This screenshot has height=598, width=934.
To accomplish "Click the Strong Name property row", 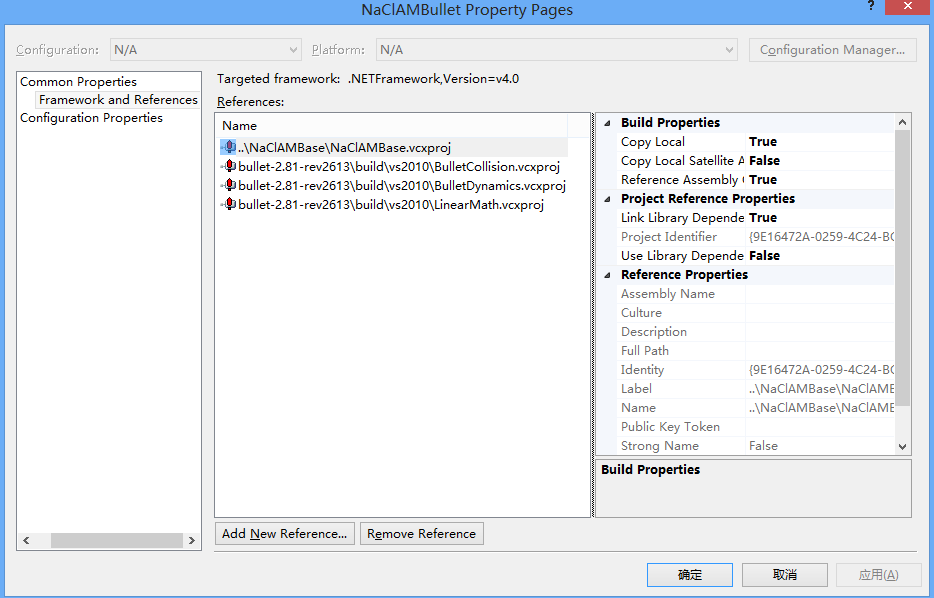I will click(x=755, y=446).
